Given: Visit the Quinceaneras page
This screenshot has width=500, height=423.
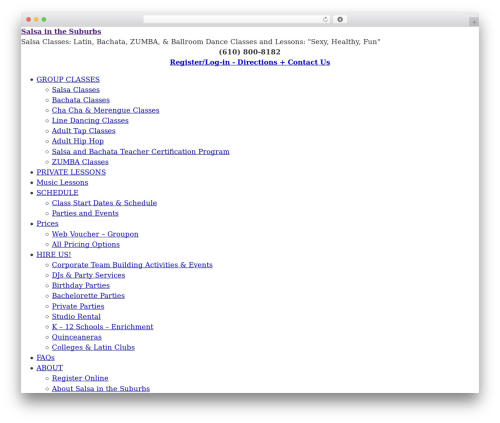Looking at the screenshot, I should pos(77,337).
